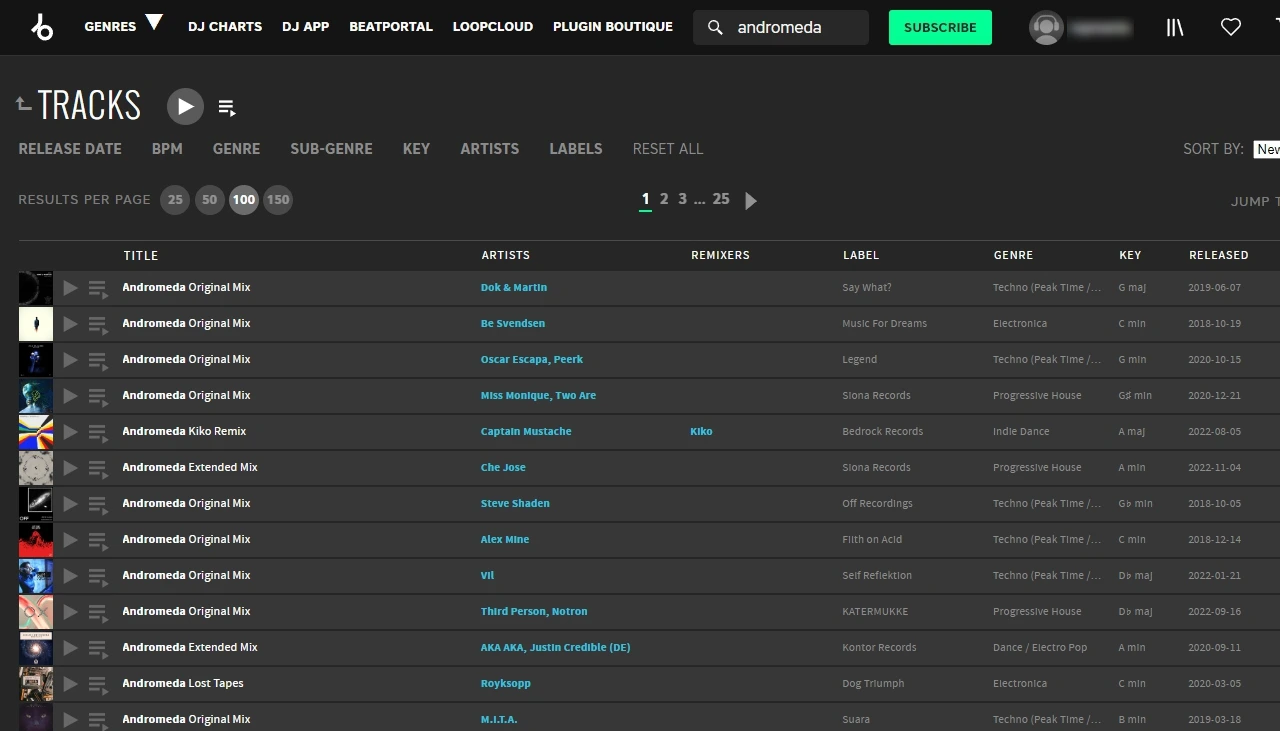
Task: Play the Miss Monique, Two Are track
Action: pos(70,396)
